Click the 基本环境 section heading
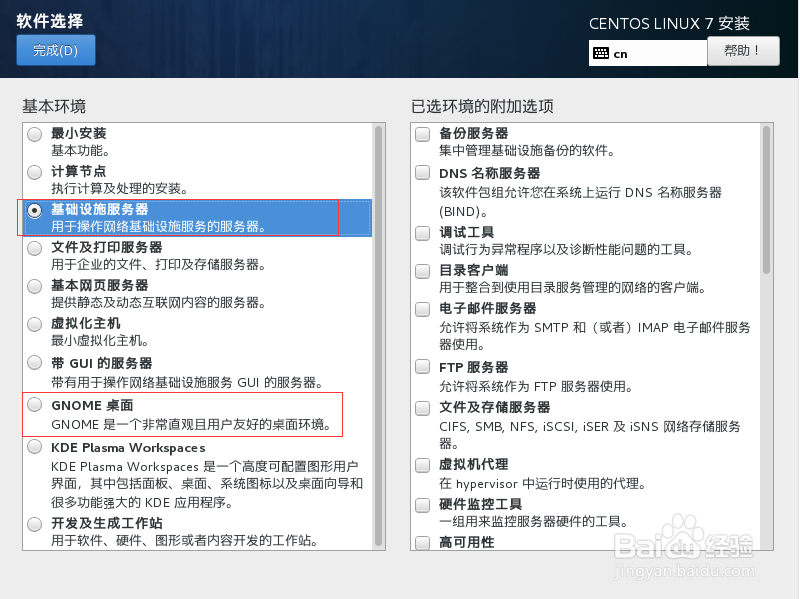Image resolution: width=800 pixels, height=599 pixels. click(x=54, y=106)
